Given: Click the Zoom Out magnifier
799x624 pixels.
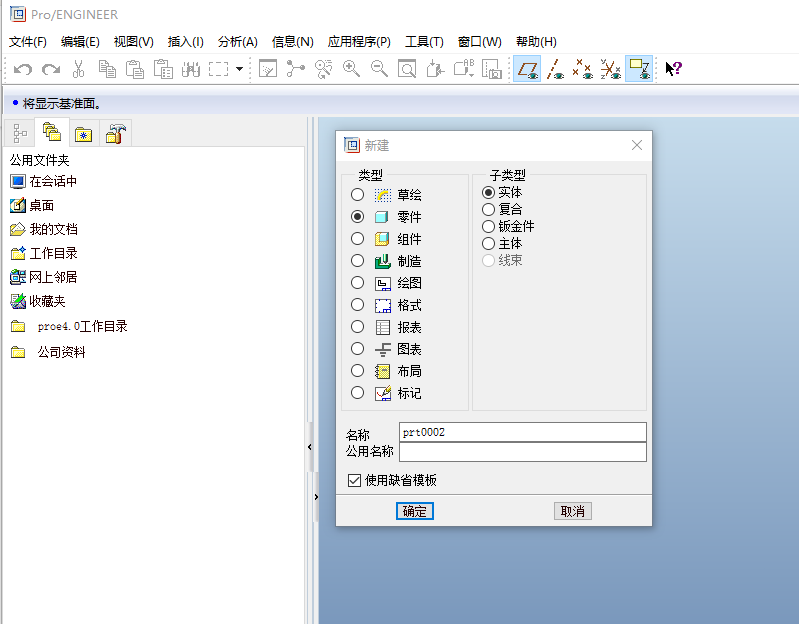Looking at the screenshot, I should click(379, 69).
